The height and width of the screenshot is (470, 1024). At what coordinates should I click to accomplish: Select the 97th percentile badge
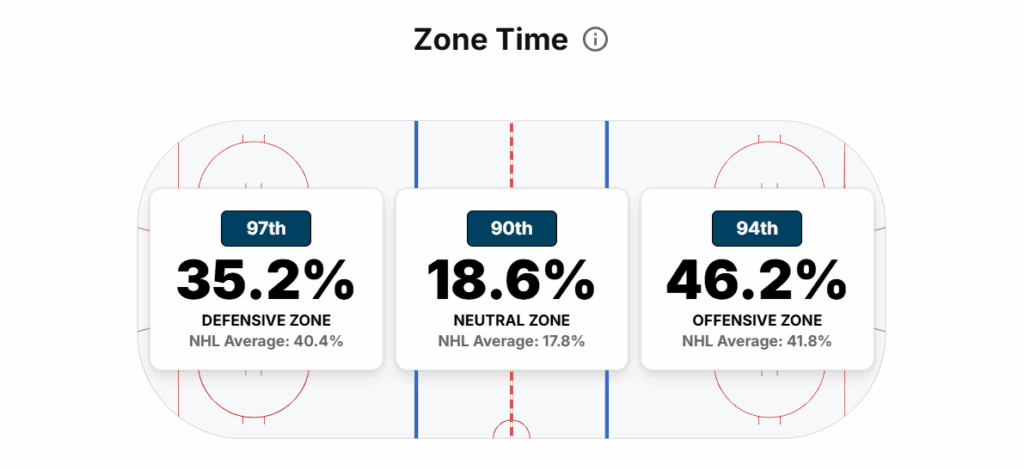[x=266, y=228]
